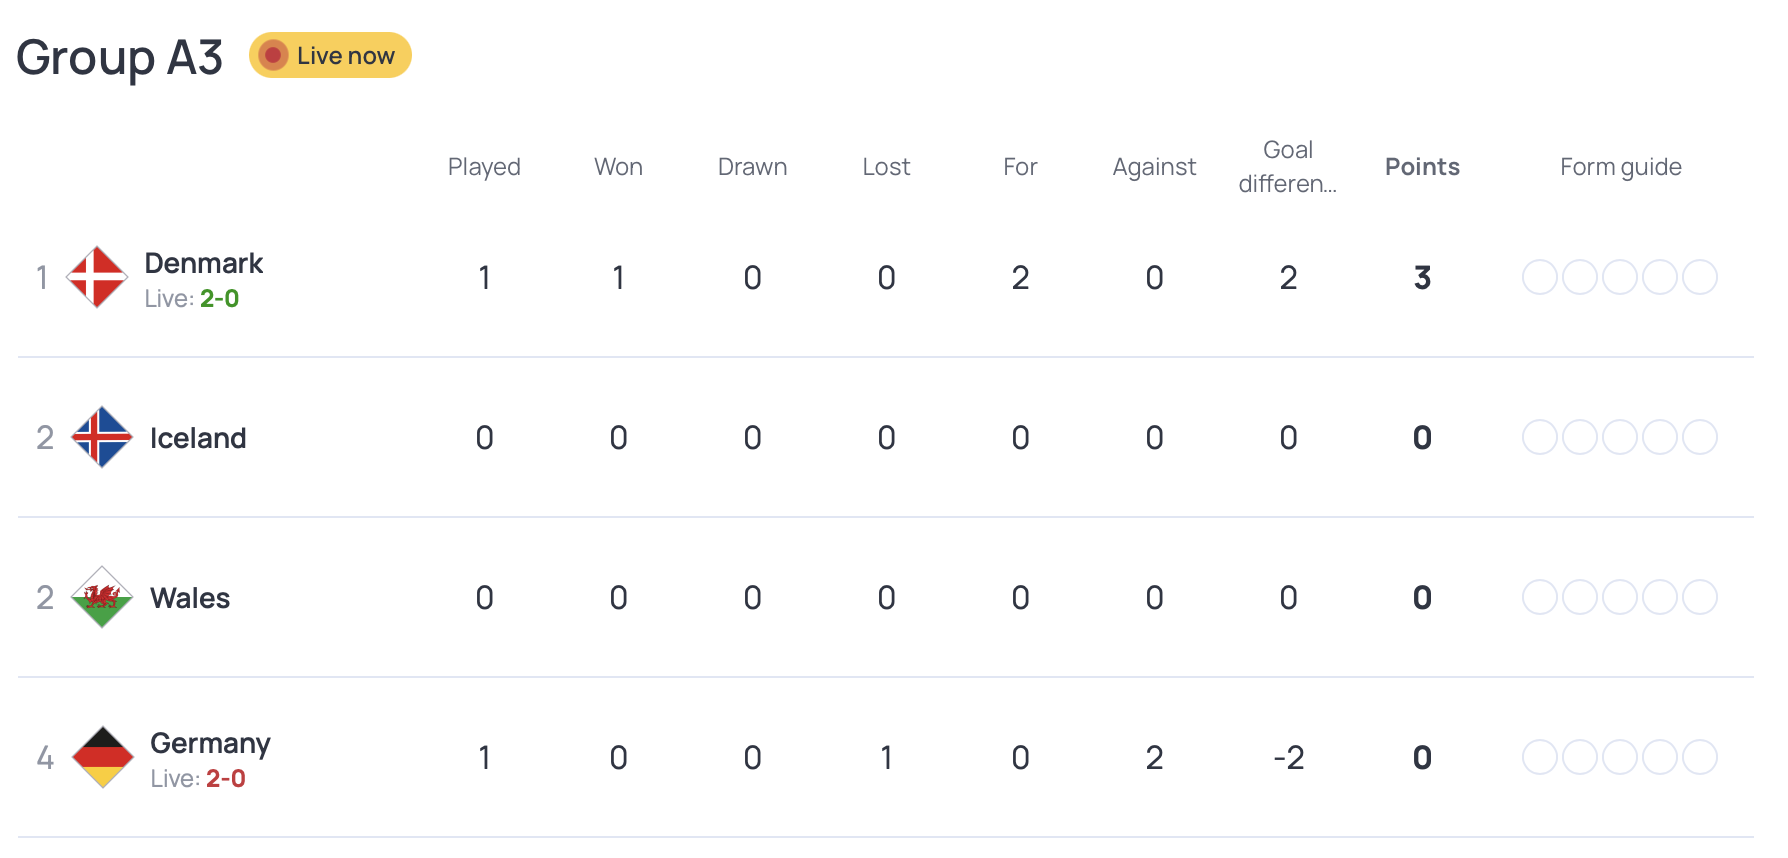The image size is (1788, 858).
Task: Click the truncated Goal difference header
Action: 1287,167
